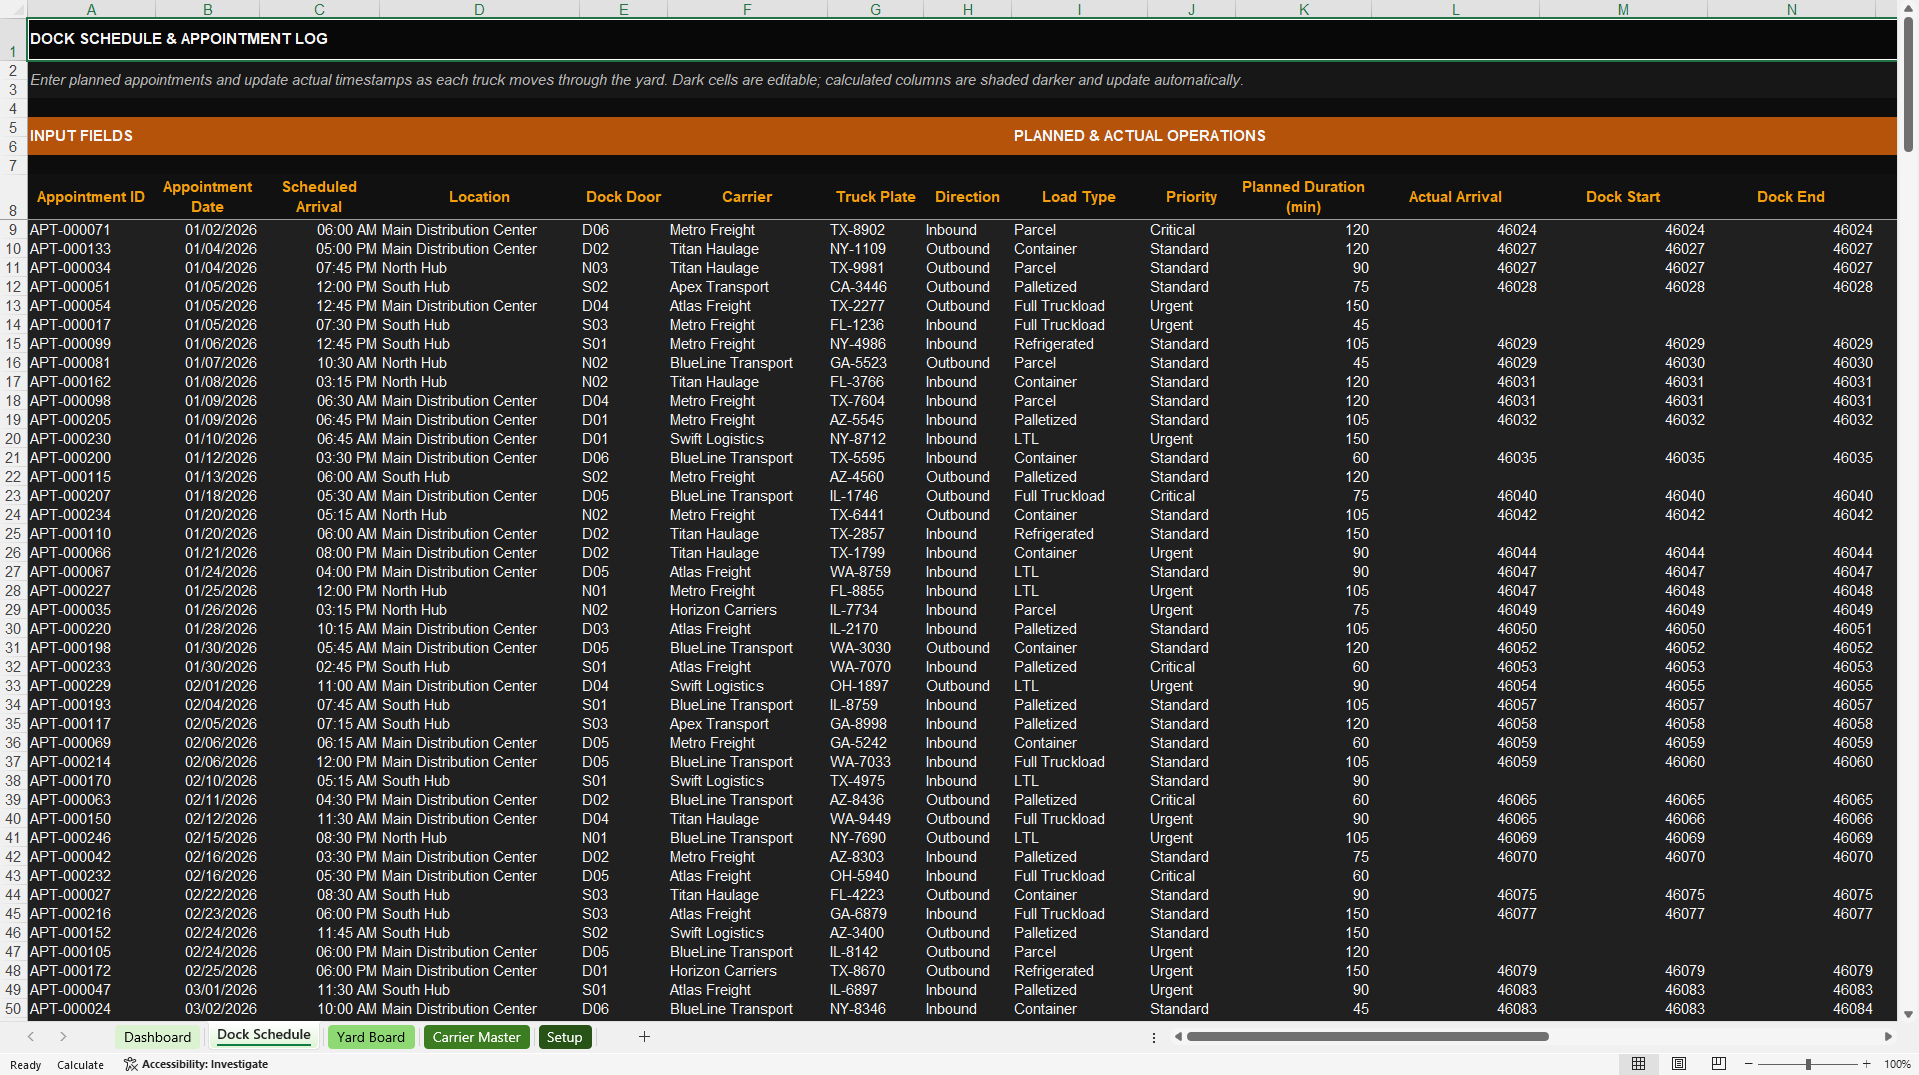This screenshot has width=1919, height=1075.
Task: Select column L header
Action: [1455, 9]
